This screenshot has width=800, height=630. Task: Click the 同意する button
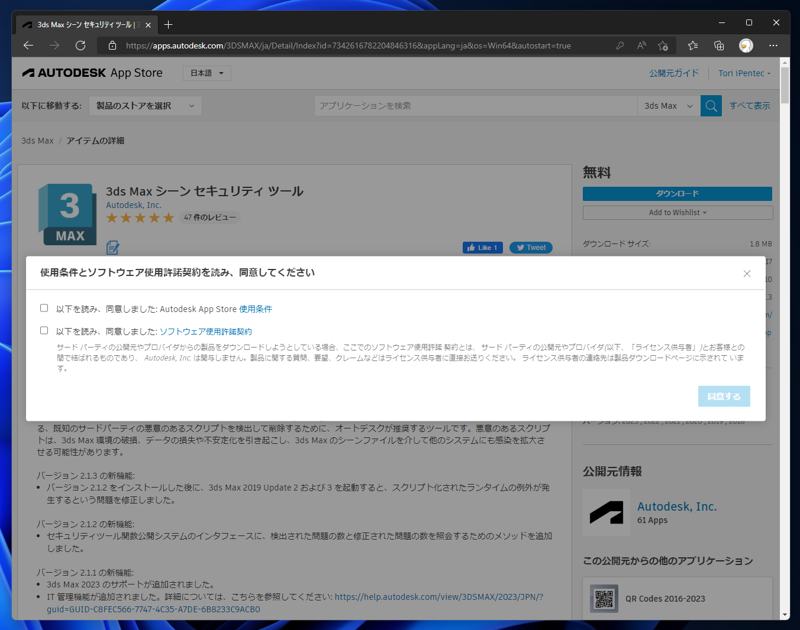(724, 396)
